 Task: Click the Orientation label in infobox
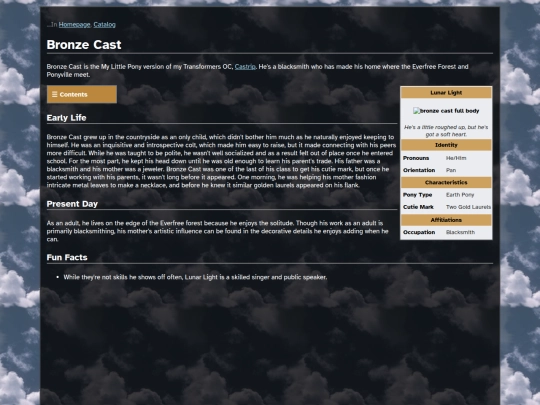(x=419, y=170)
